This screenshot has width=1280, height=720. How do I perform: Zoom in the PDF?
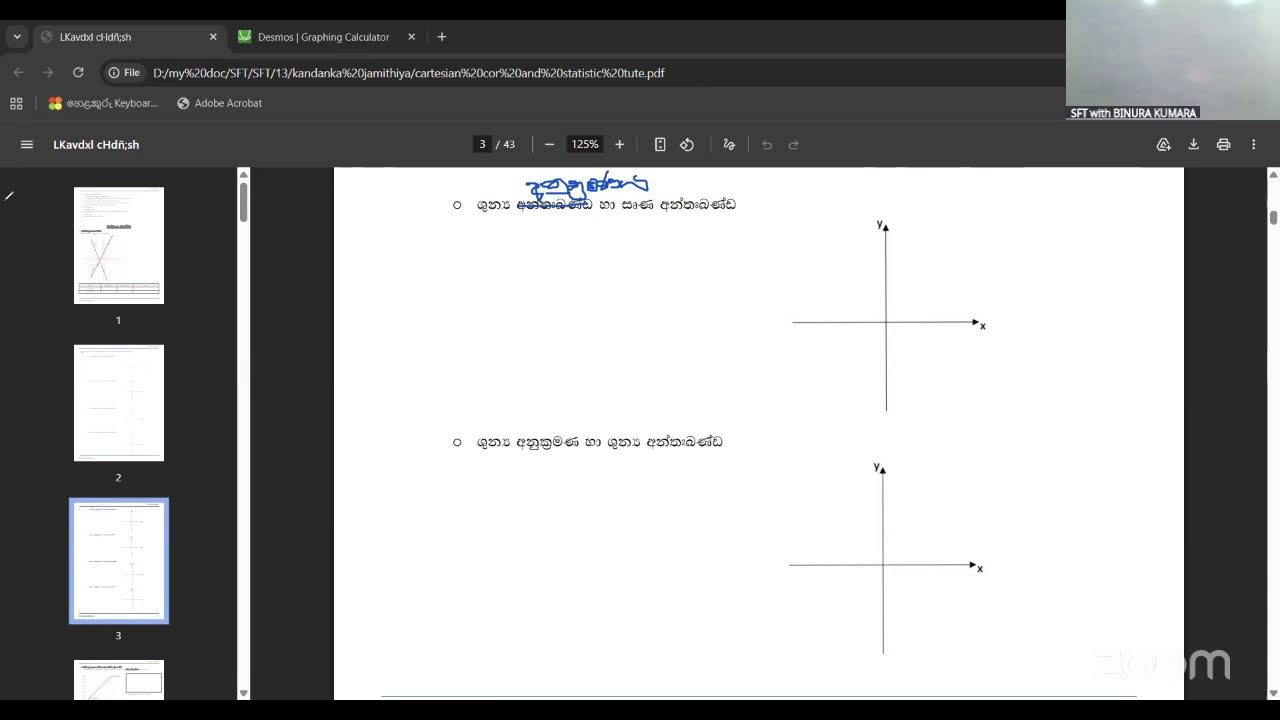click(619, 145)
